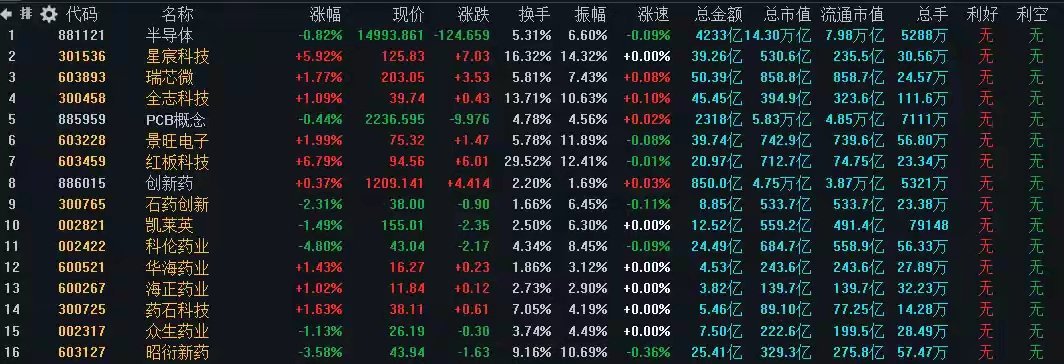Select stock name 红板科技

point(177,162)
